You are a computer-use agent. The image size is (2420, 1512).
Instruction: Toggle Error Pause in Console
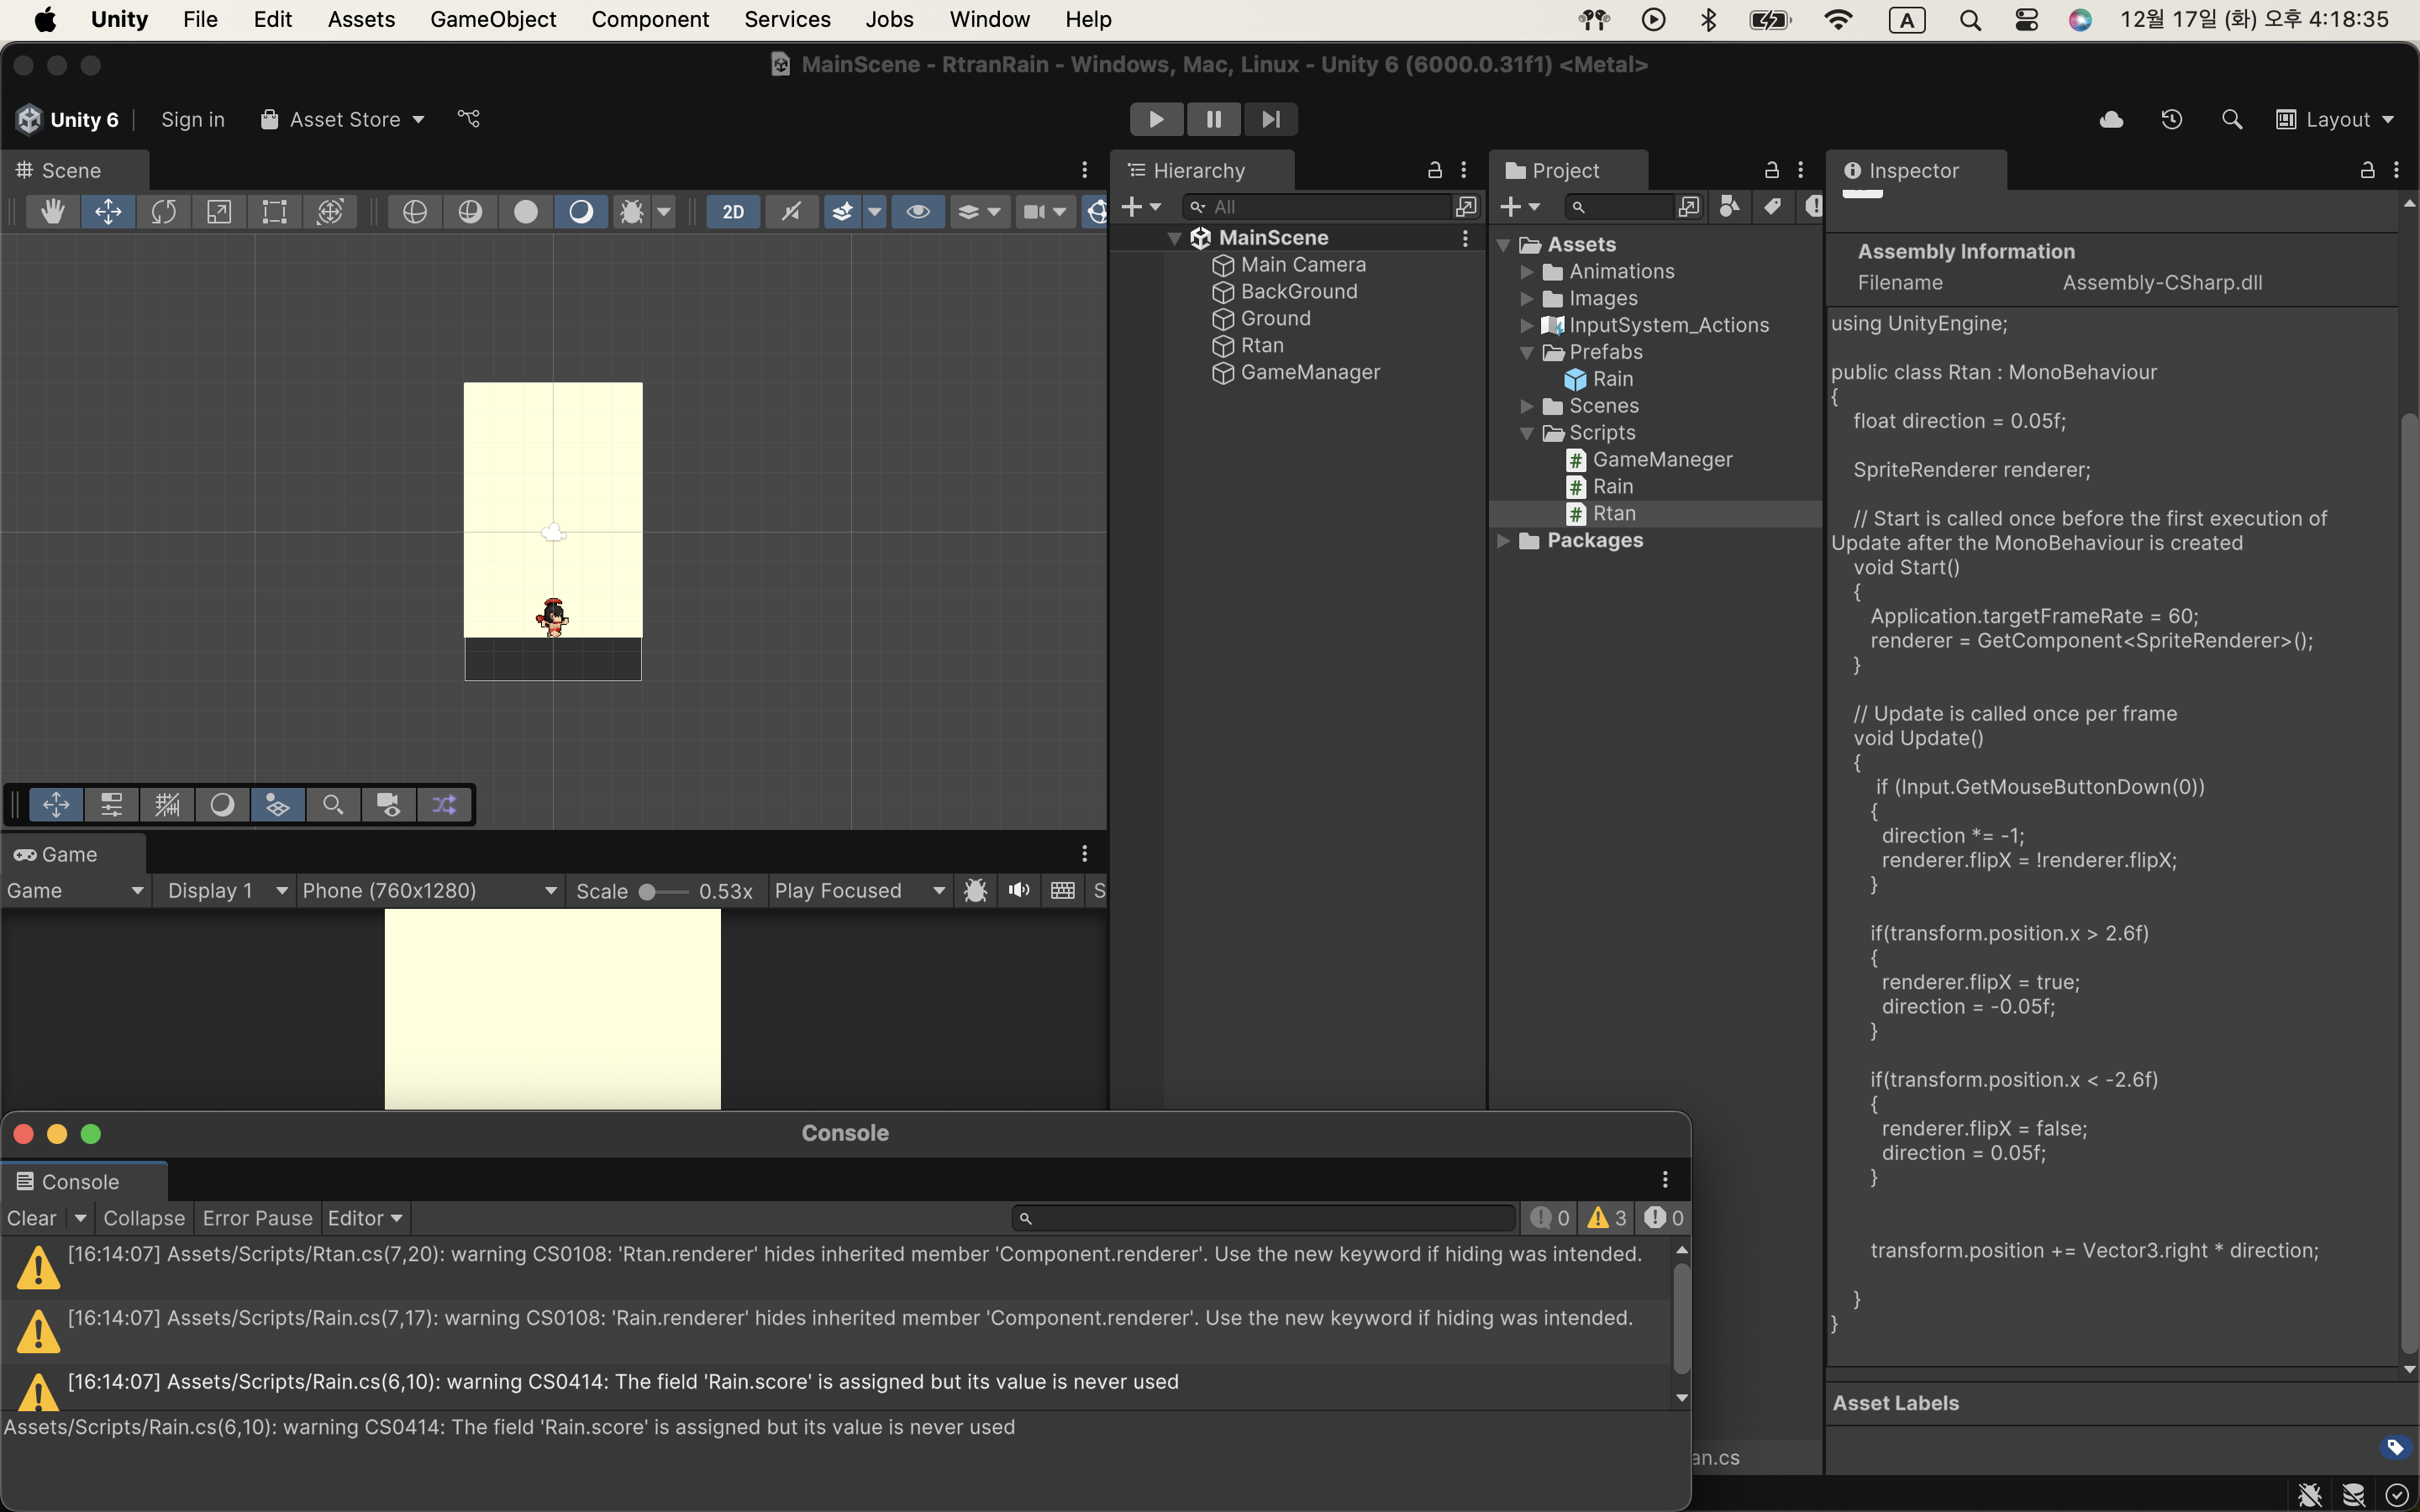click(x=257, y=1218)
